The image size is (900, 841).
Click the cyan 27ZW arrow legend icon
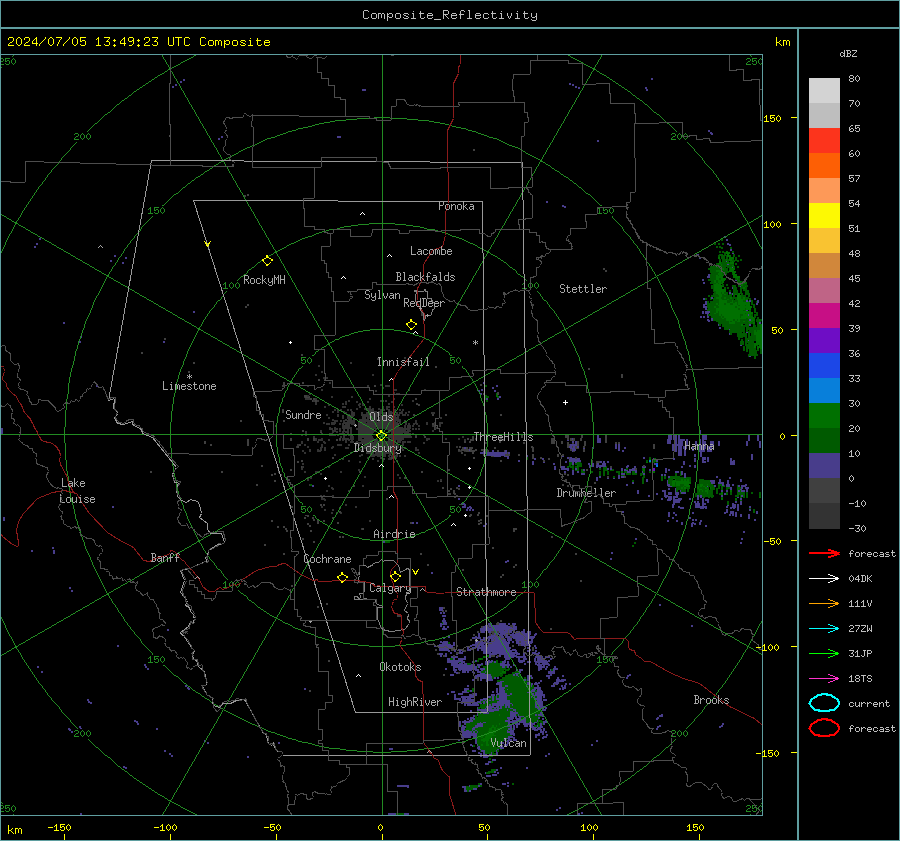coord(824,629)
